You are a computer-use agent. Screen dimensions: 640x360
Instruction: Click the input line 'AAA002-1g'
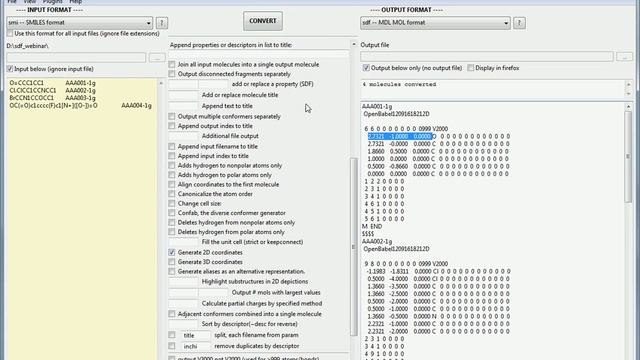52,91
